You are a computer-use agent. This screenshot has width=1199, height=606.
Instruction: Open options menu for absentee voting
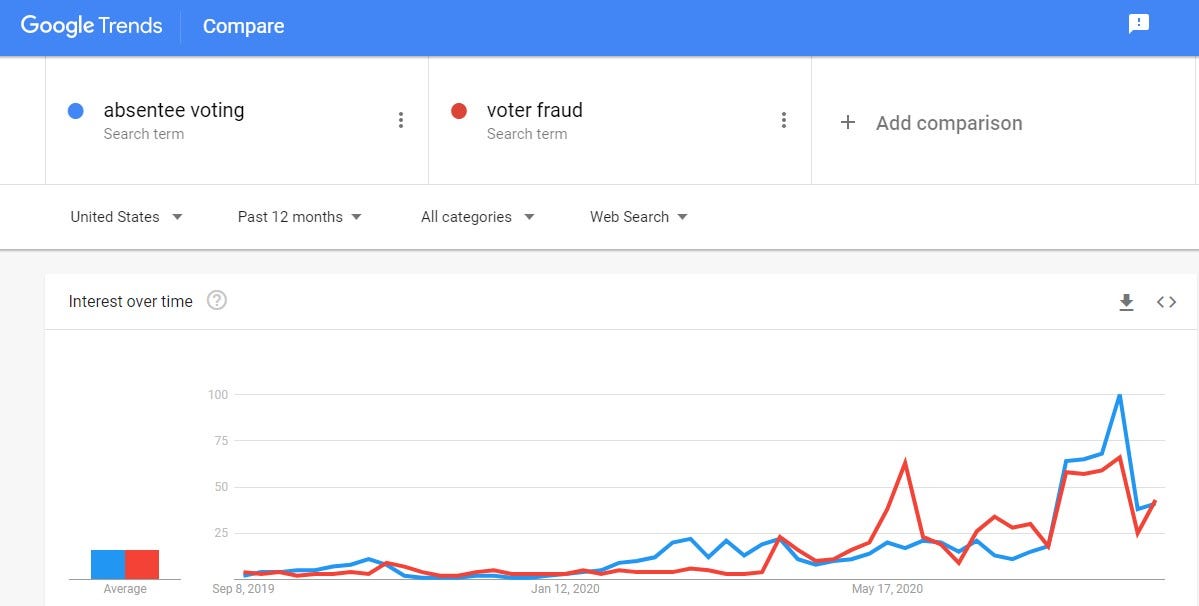(401, 121)
